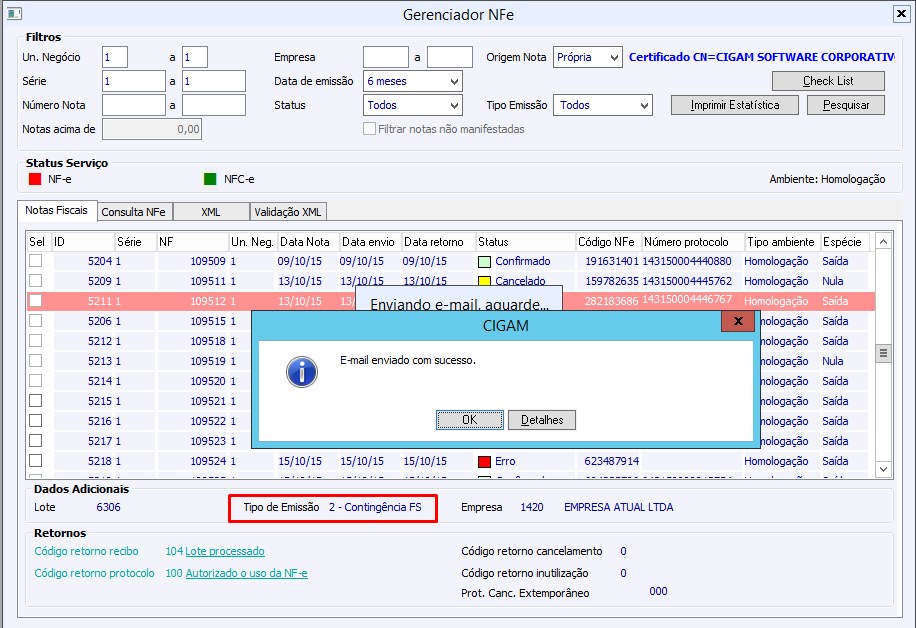This screenshot has height=628, width=916.
Task: Click the first Empresa input field
Action: (x=386, y=57)
